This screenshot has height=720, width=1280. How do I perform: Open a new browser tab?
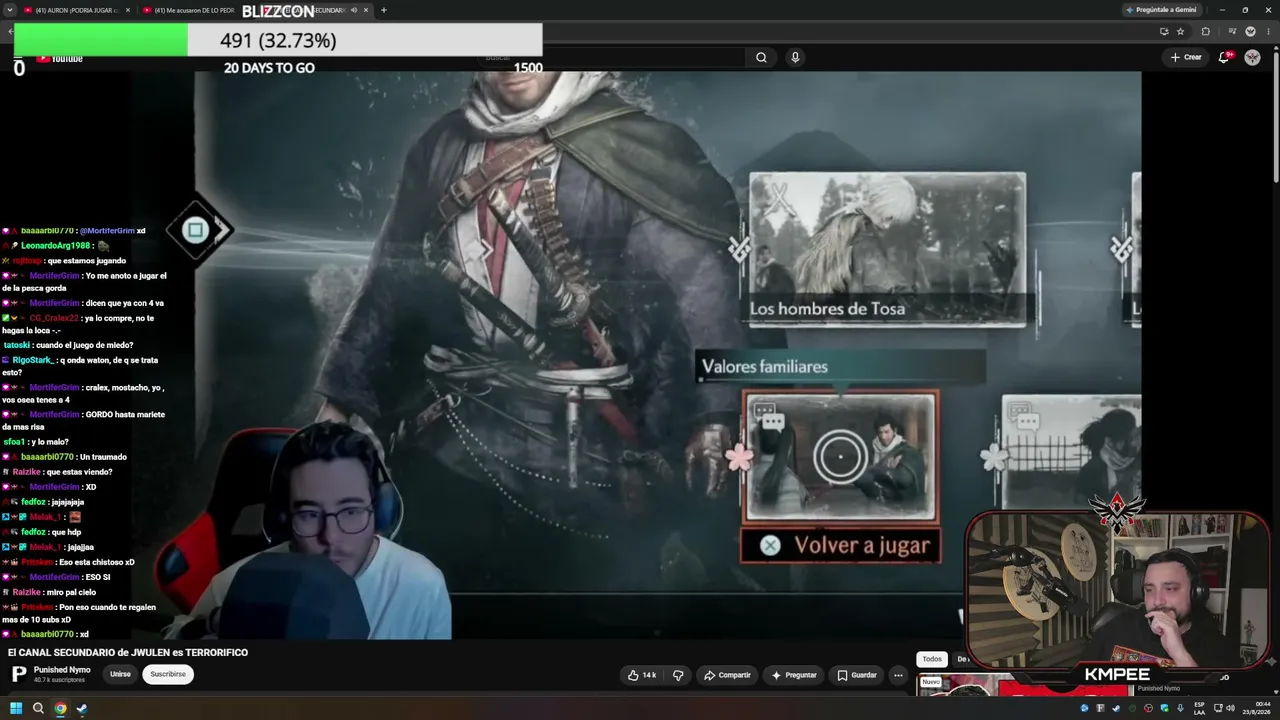coord(384,10)
